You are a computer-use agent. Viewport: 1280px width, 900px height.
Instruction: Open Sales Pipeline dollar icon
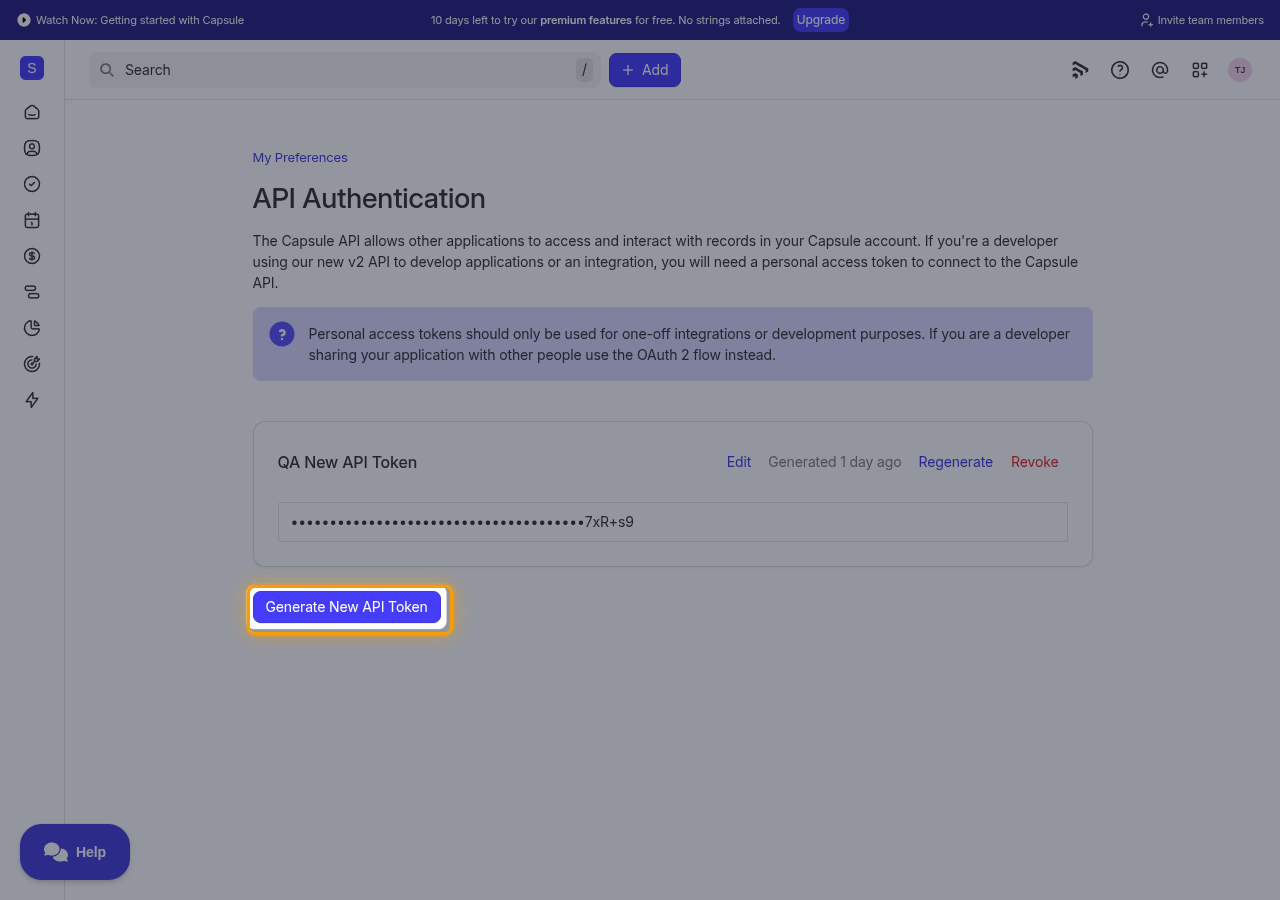coord(32,256)
